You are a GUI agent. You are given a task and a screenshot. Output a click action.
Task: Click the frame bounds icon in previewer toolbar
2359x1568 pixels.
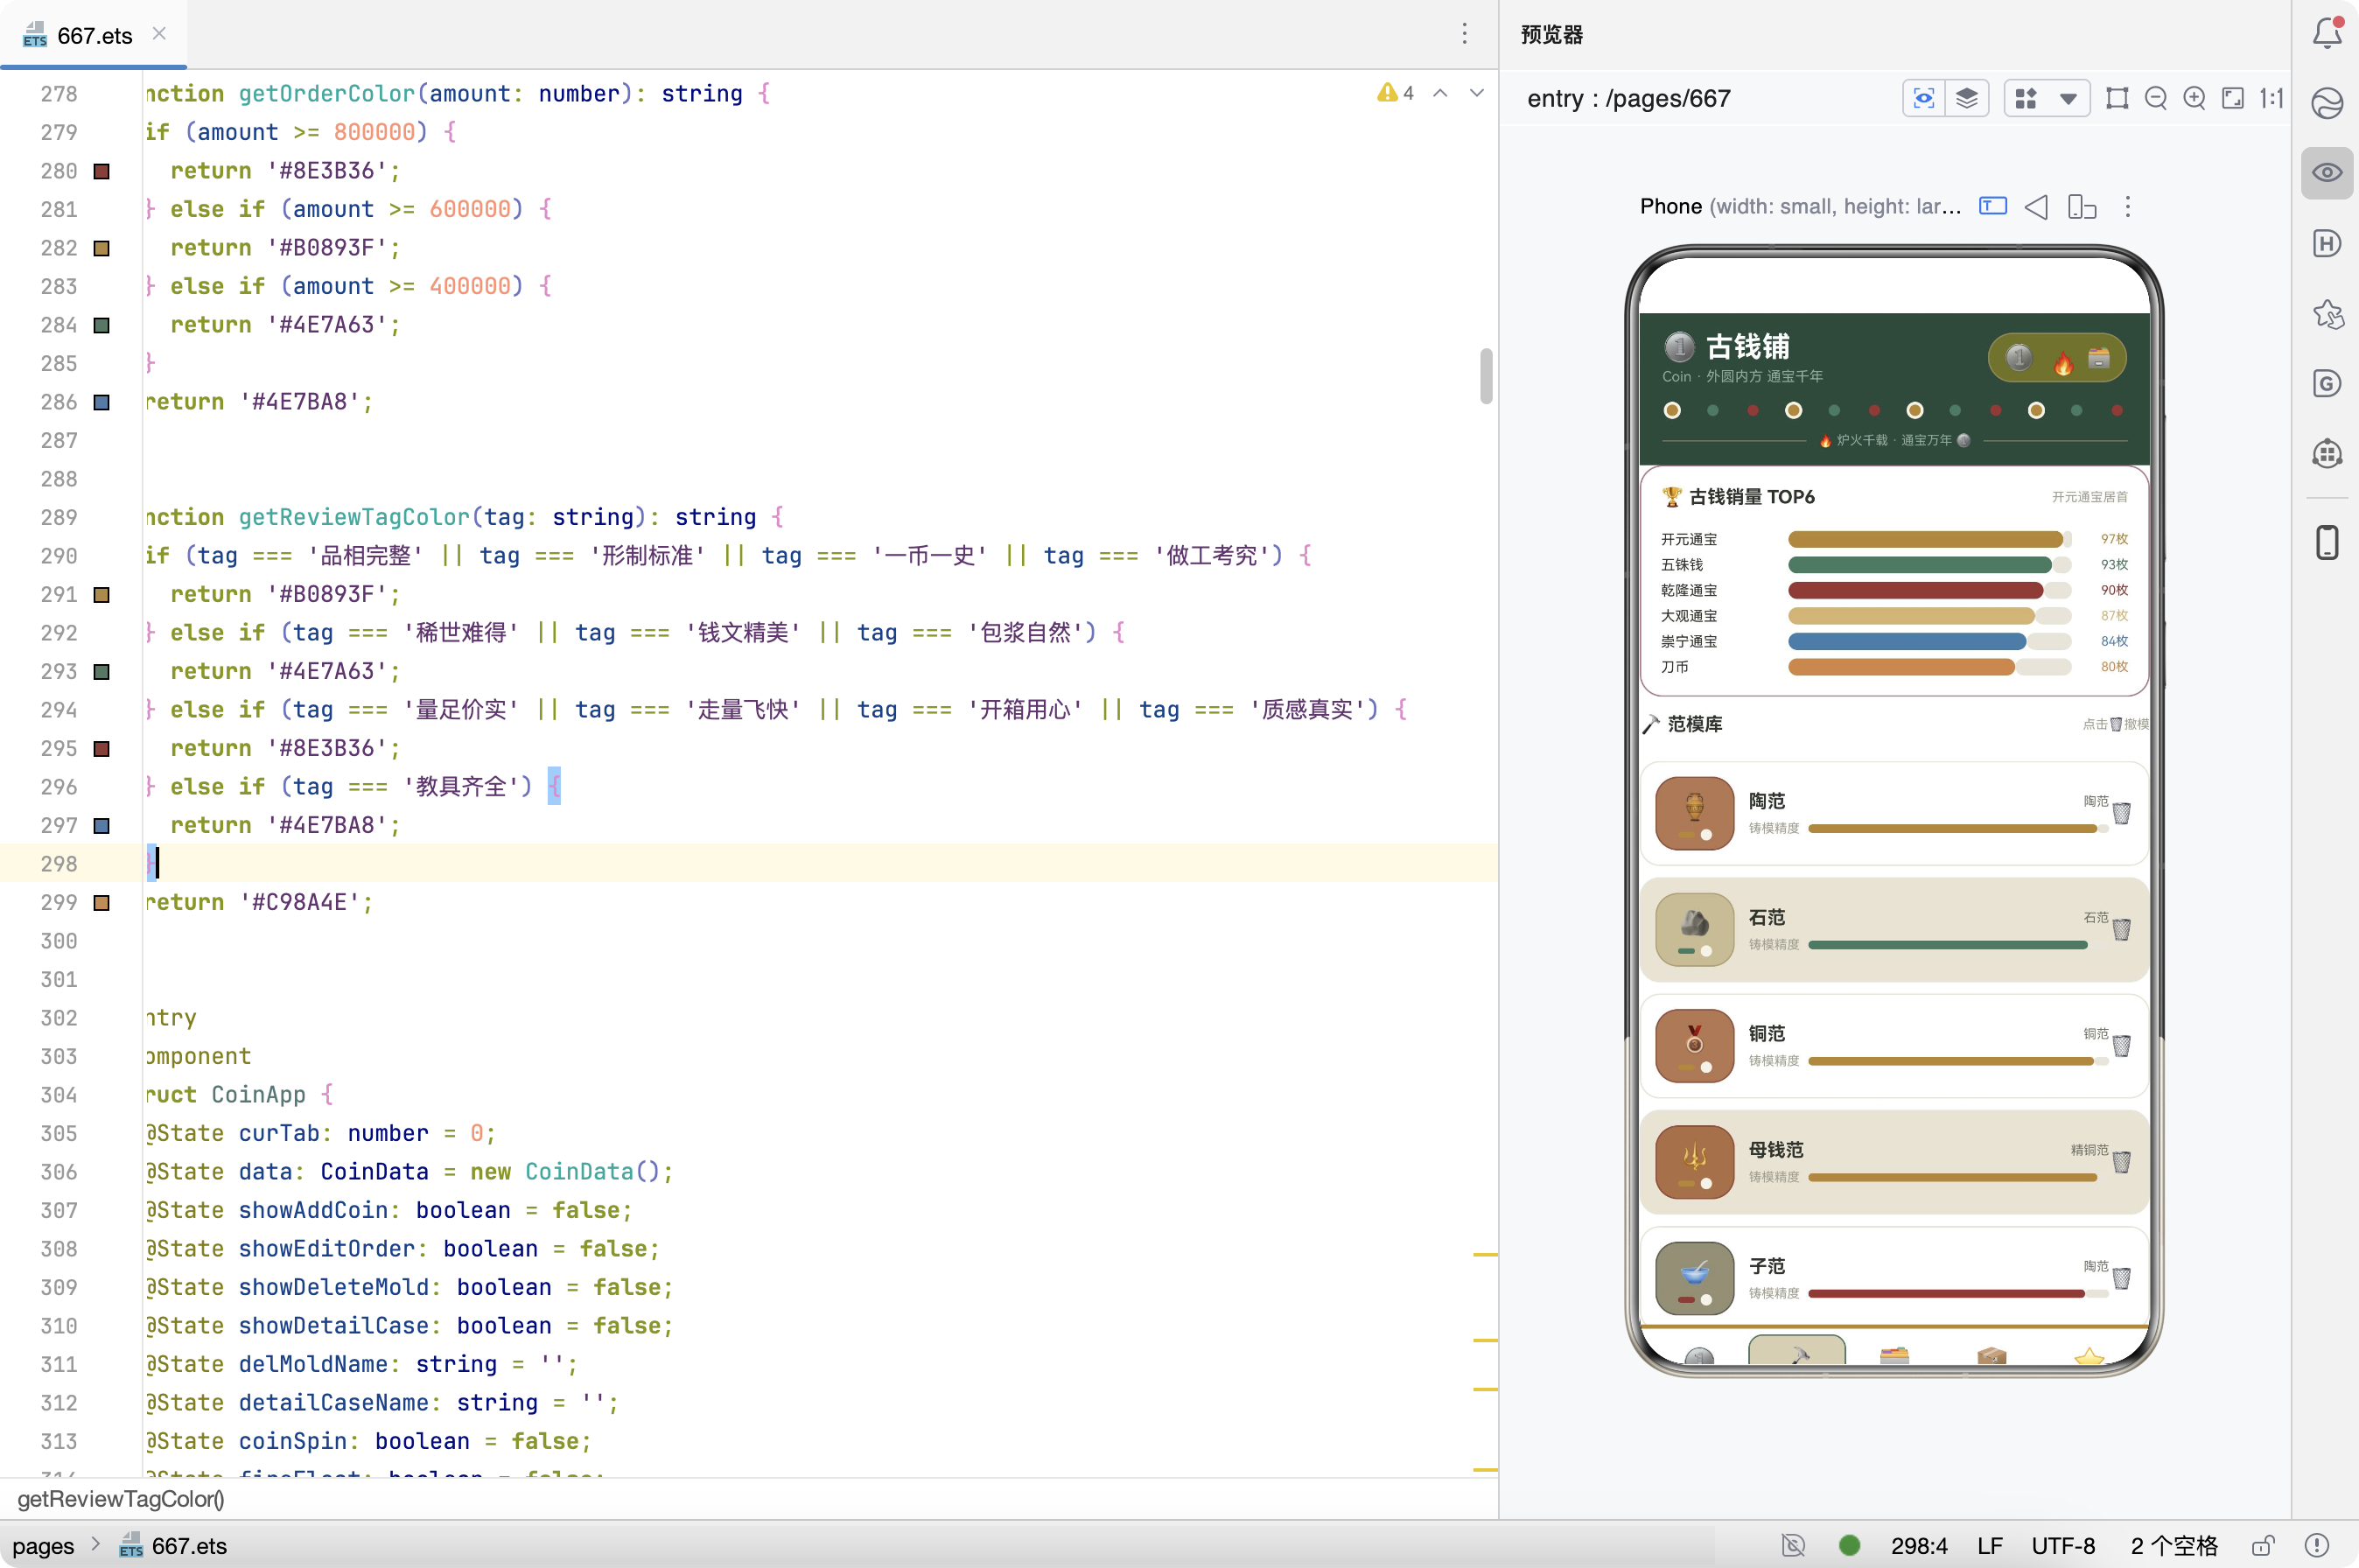pyautogui.click(x=2117, y=98)
